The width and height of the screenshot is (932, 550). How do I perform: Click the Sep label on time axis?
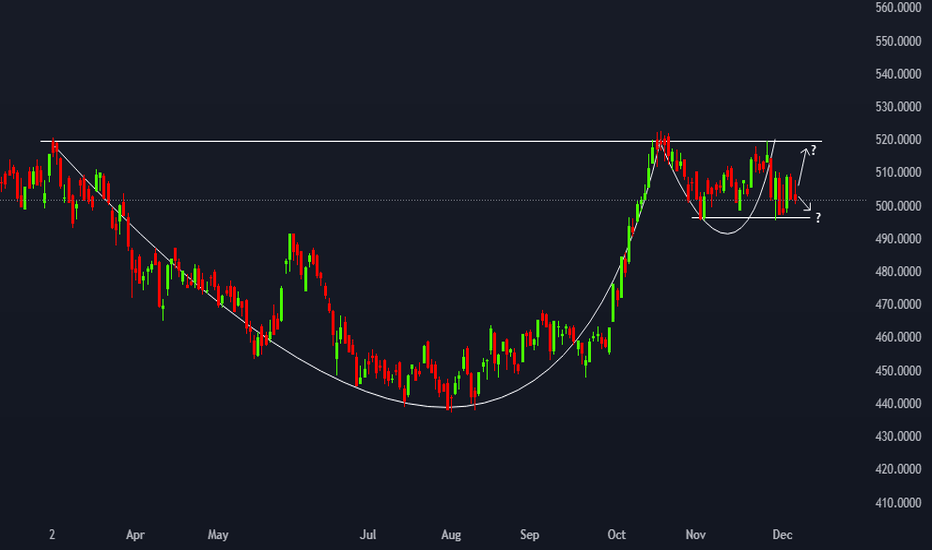point(530,535)
